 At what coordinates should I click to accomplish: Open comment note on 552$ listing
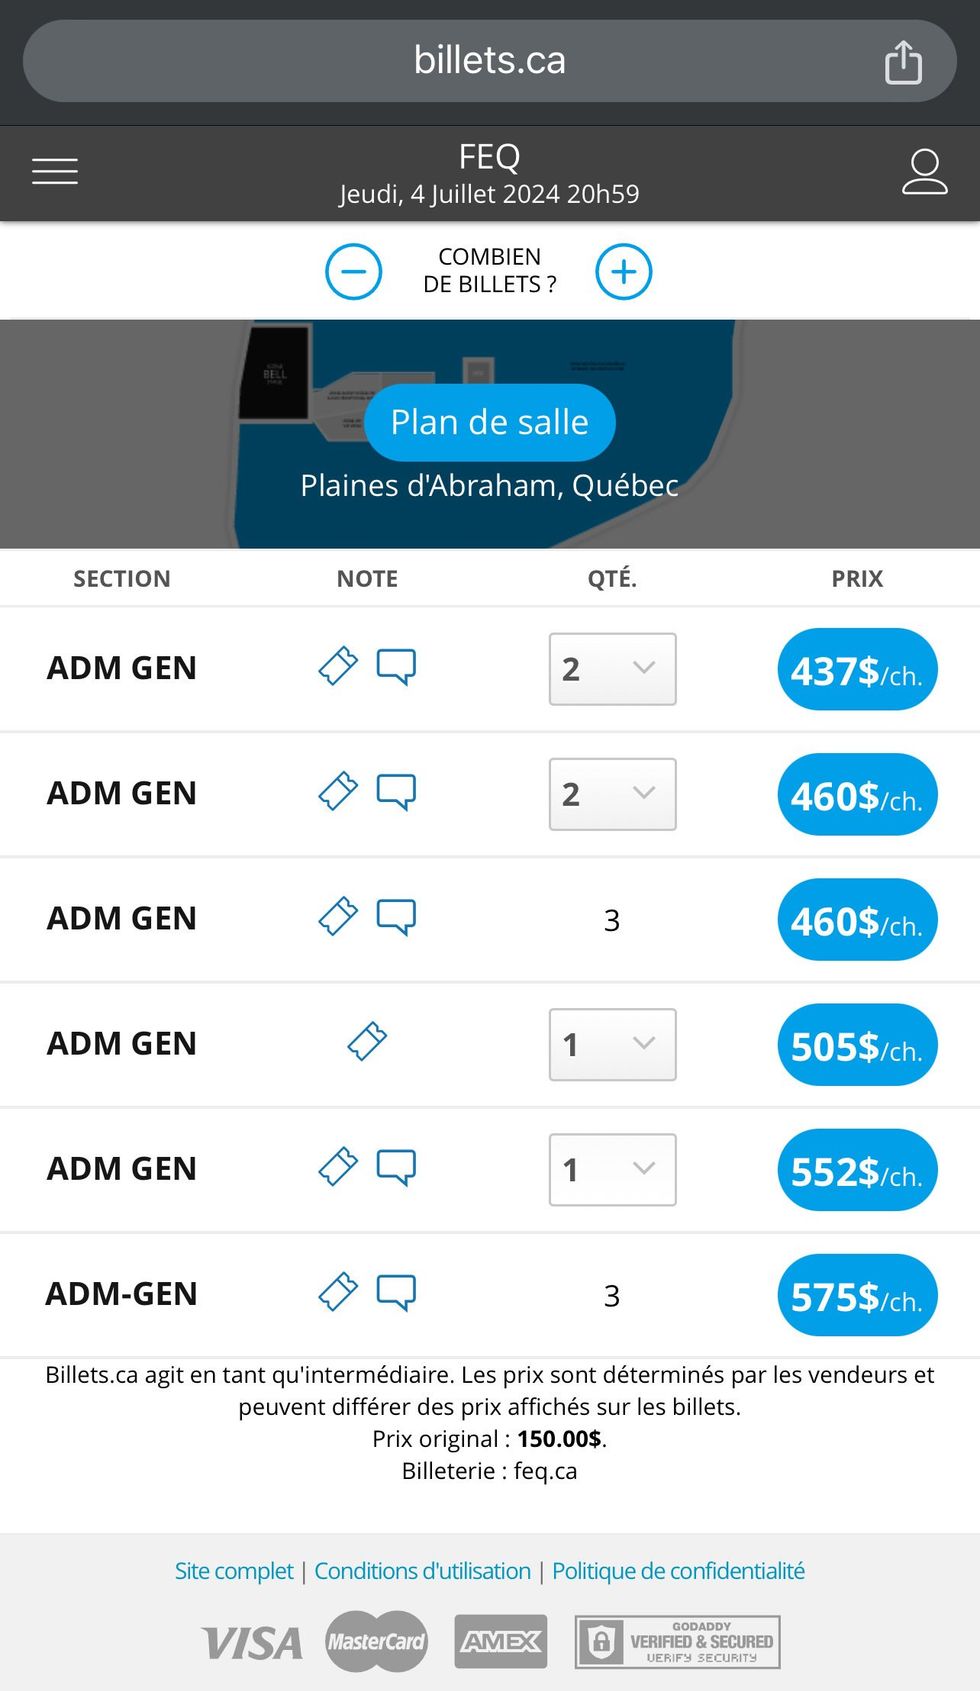(x=396, y=1167)
